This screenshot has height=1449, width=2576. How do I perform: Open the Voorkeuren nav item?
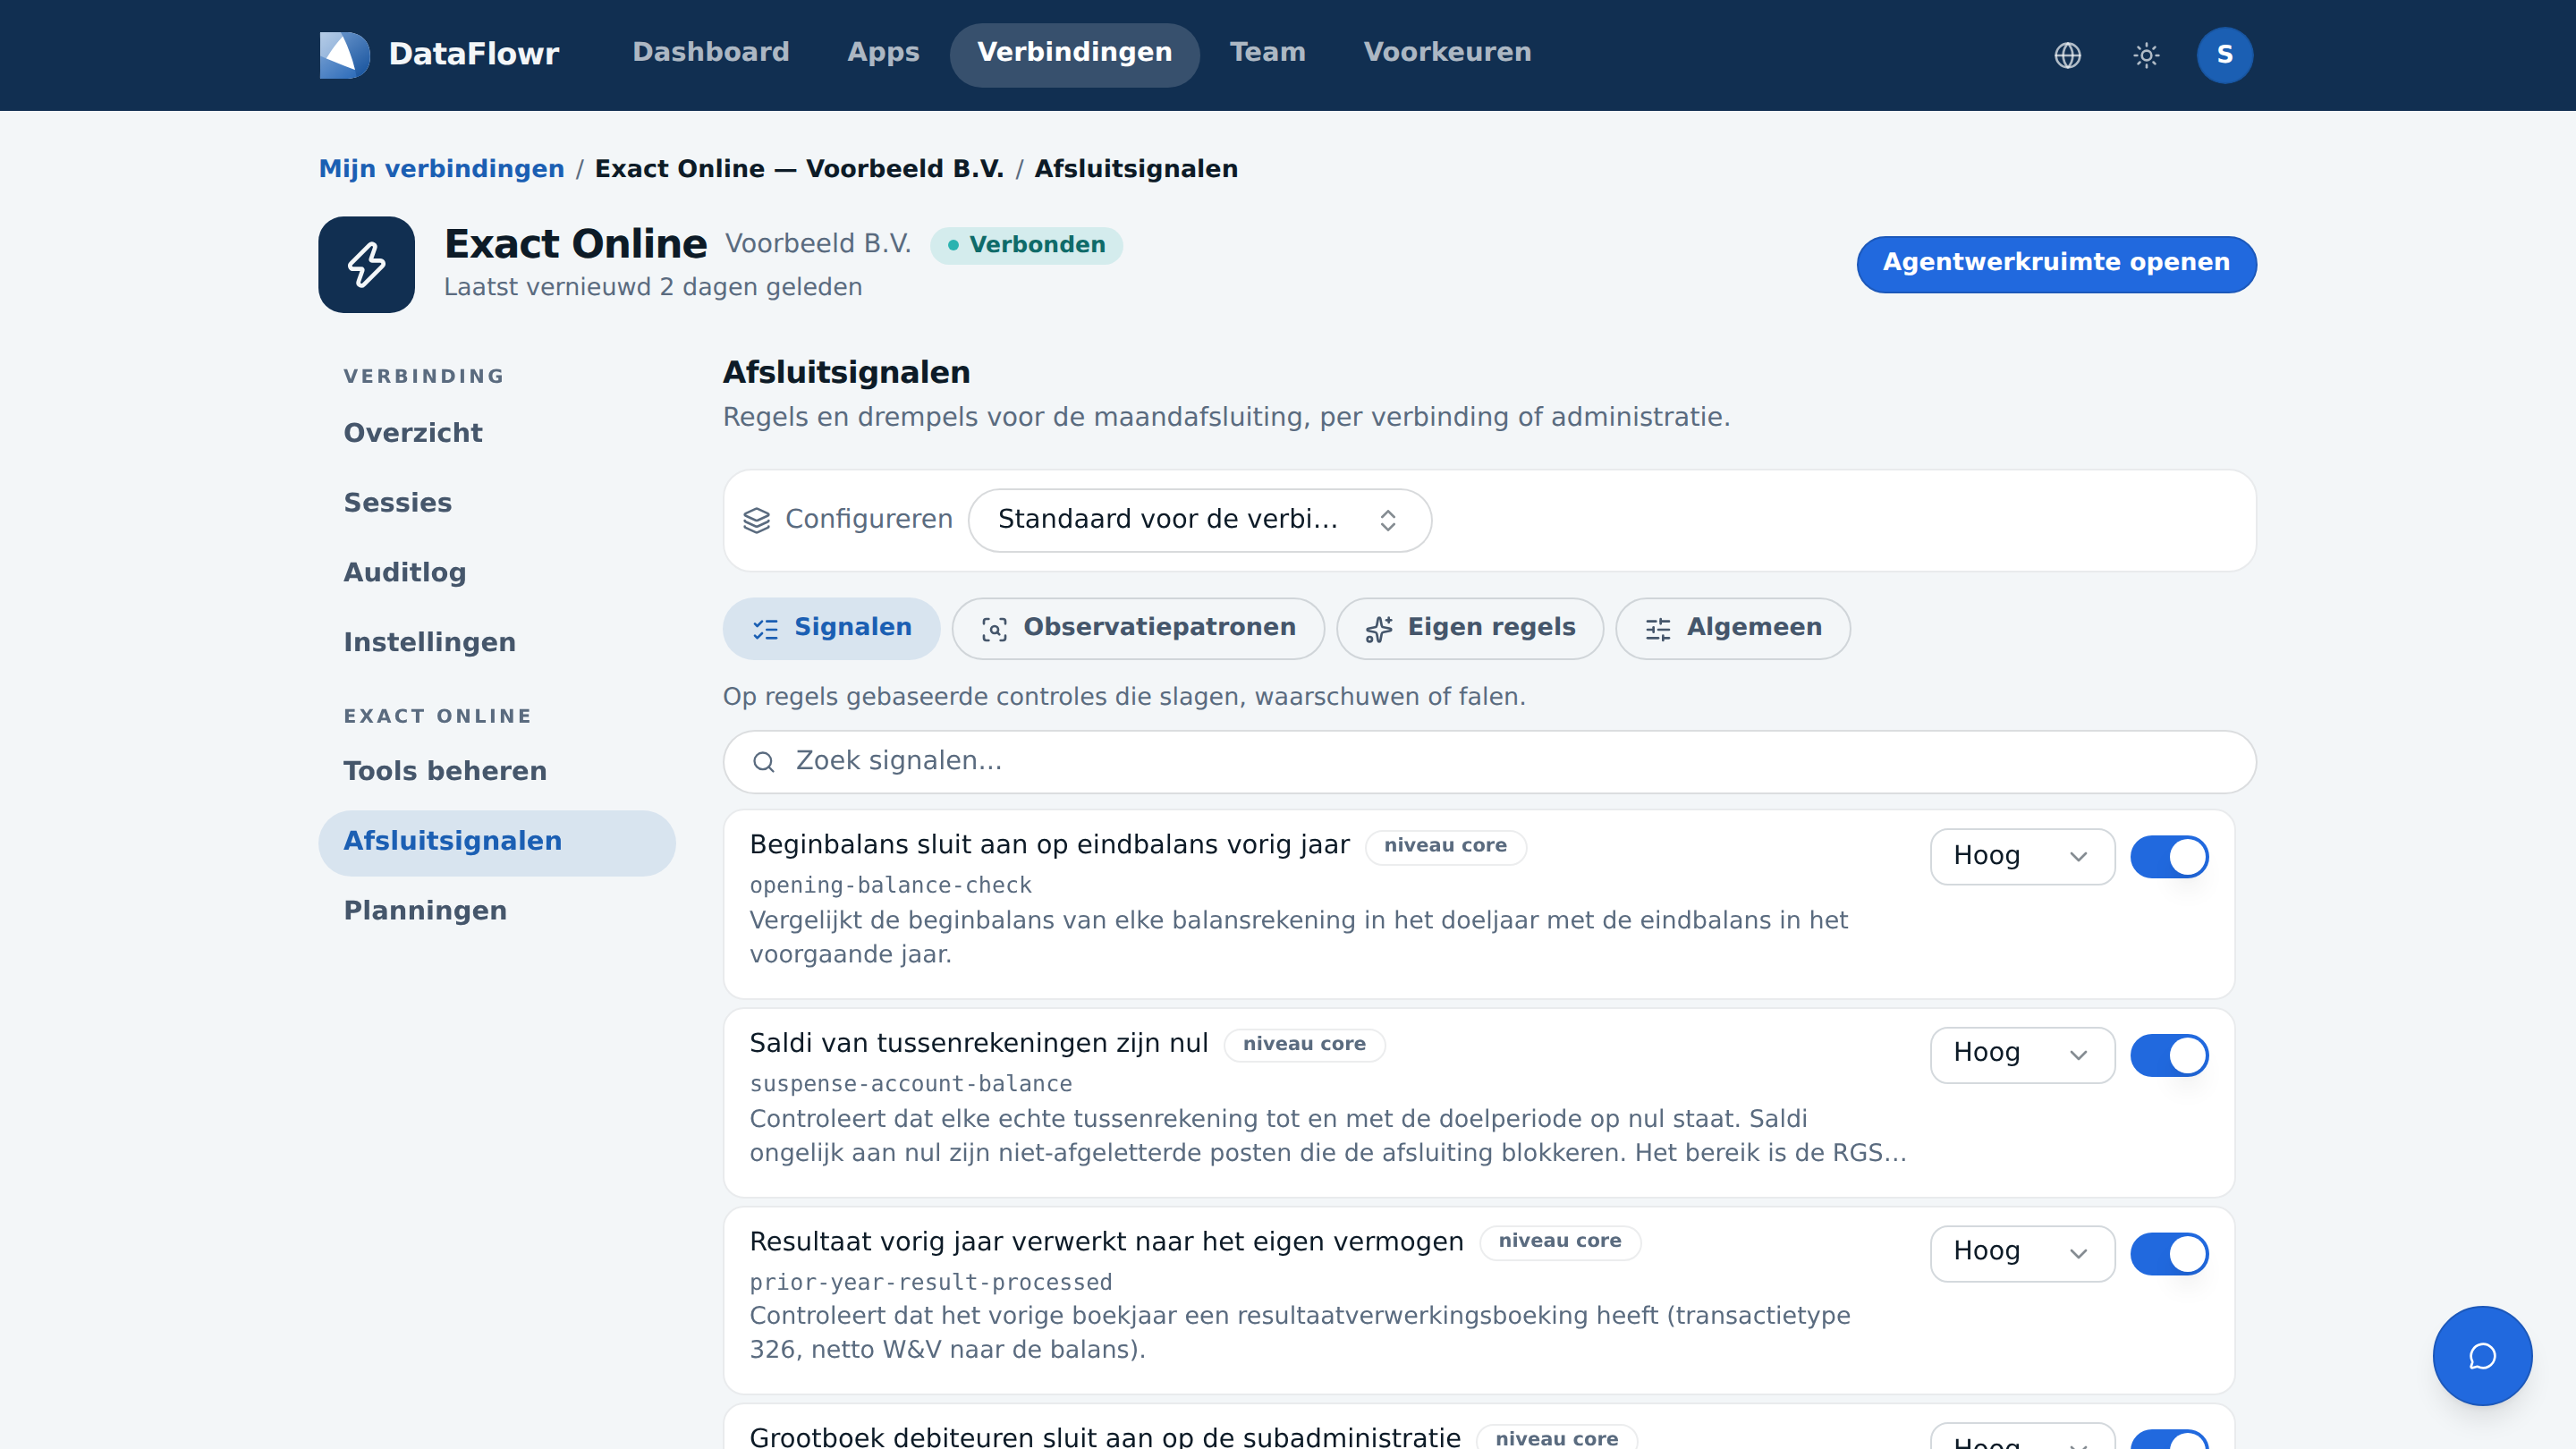[x=1447, y=53]
